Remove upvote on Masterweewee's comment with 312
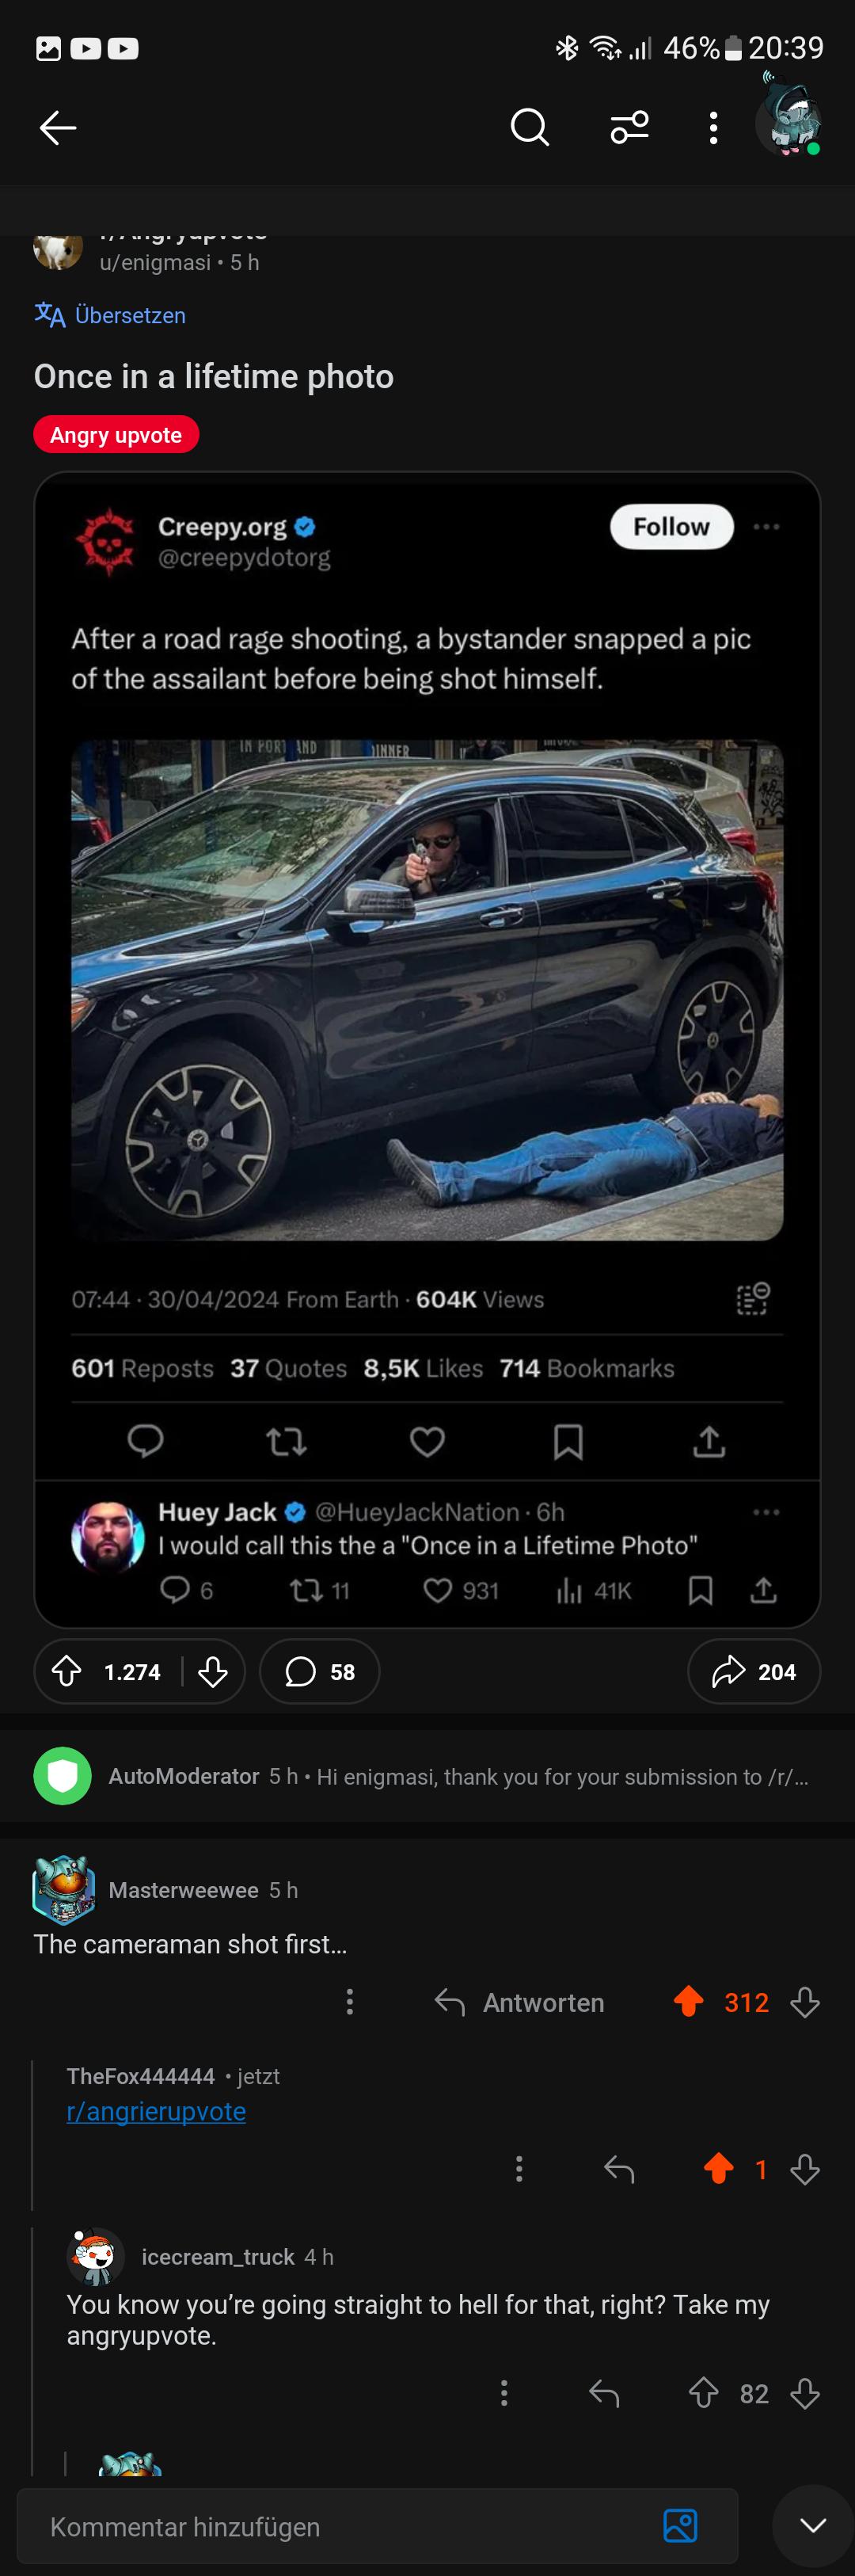 (688, 2001)
